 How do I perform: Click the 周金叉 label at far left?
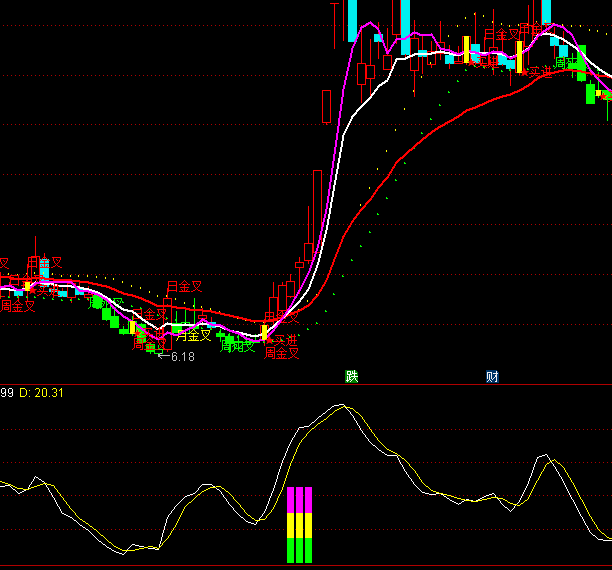(17, 306)
